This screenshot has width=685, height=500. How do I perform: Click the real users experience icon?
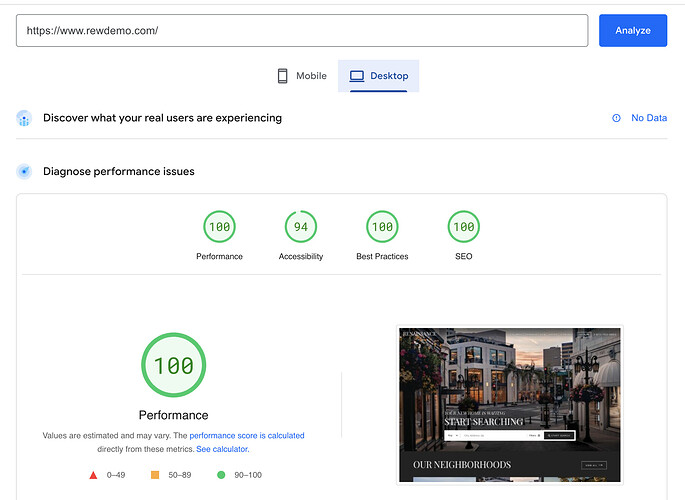(24, 118)
